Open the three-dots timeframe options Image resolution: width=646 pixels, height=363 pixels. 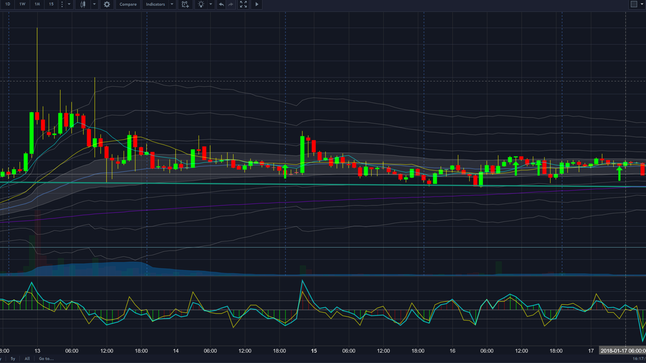[x=62, y=4]
